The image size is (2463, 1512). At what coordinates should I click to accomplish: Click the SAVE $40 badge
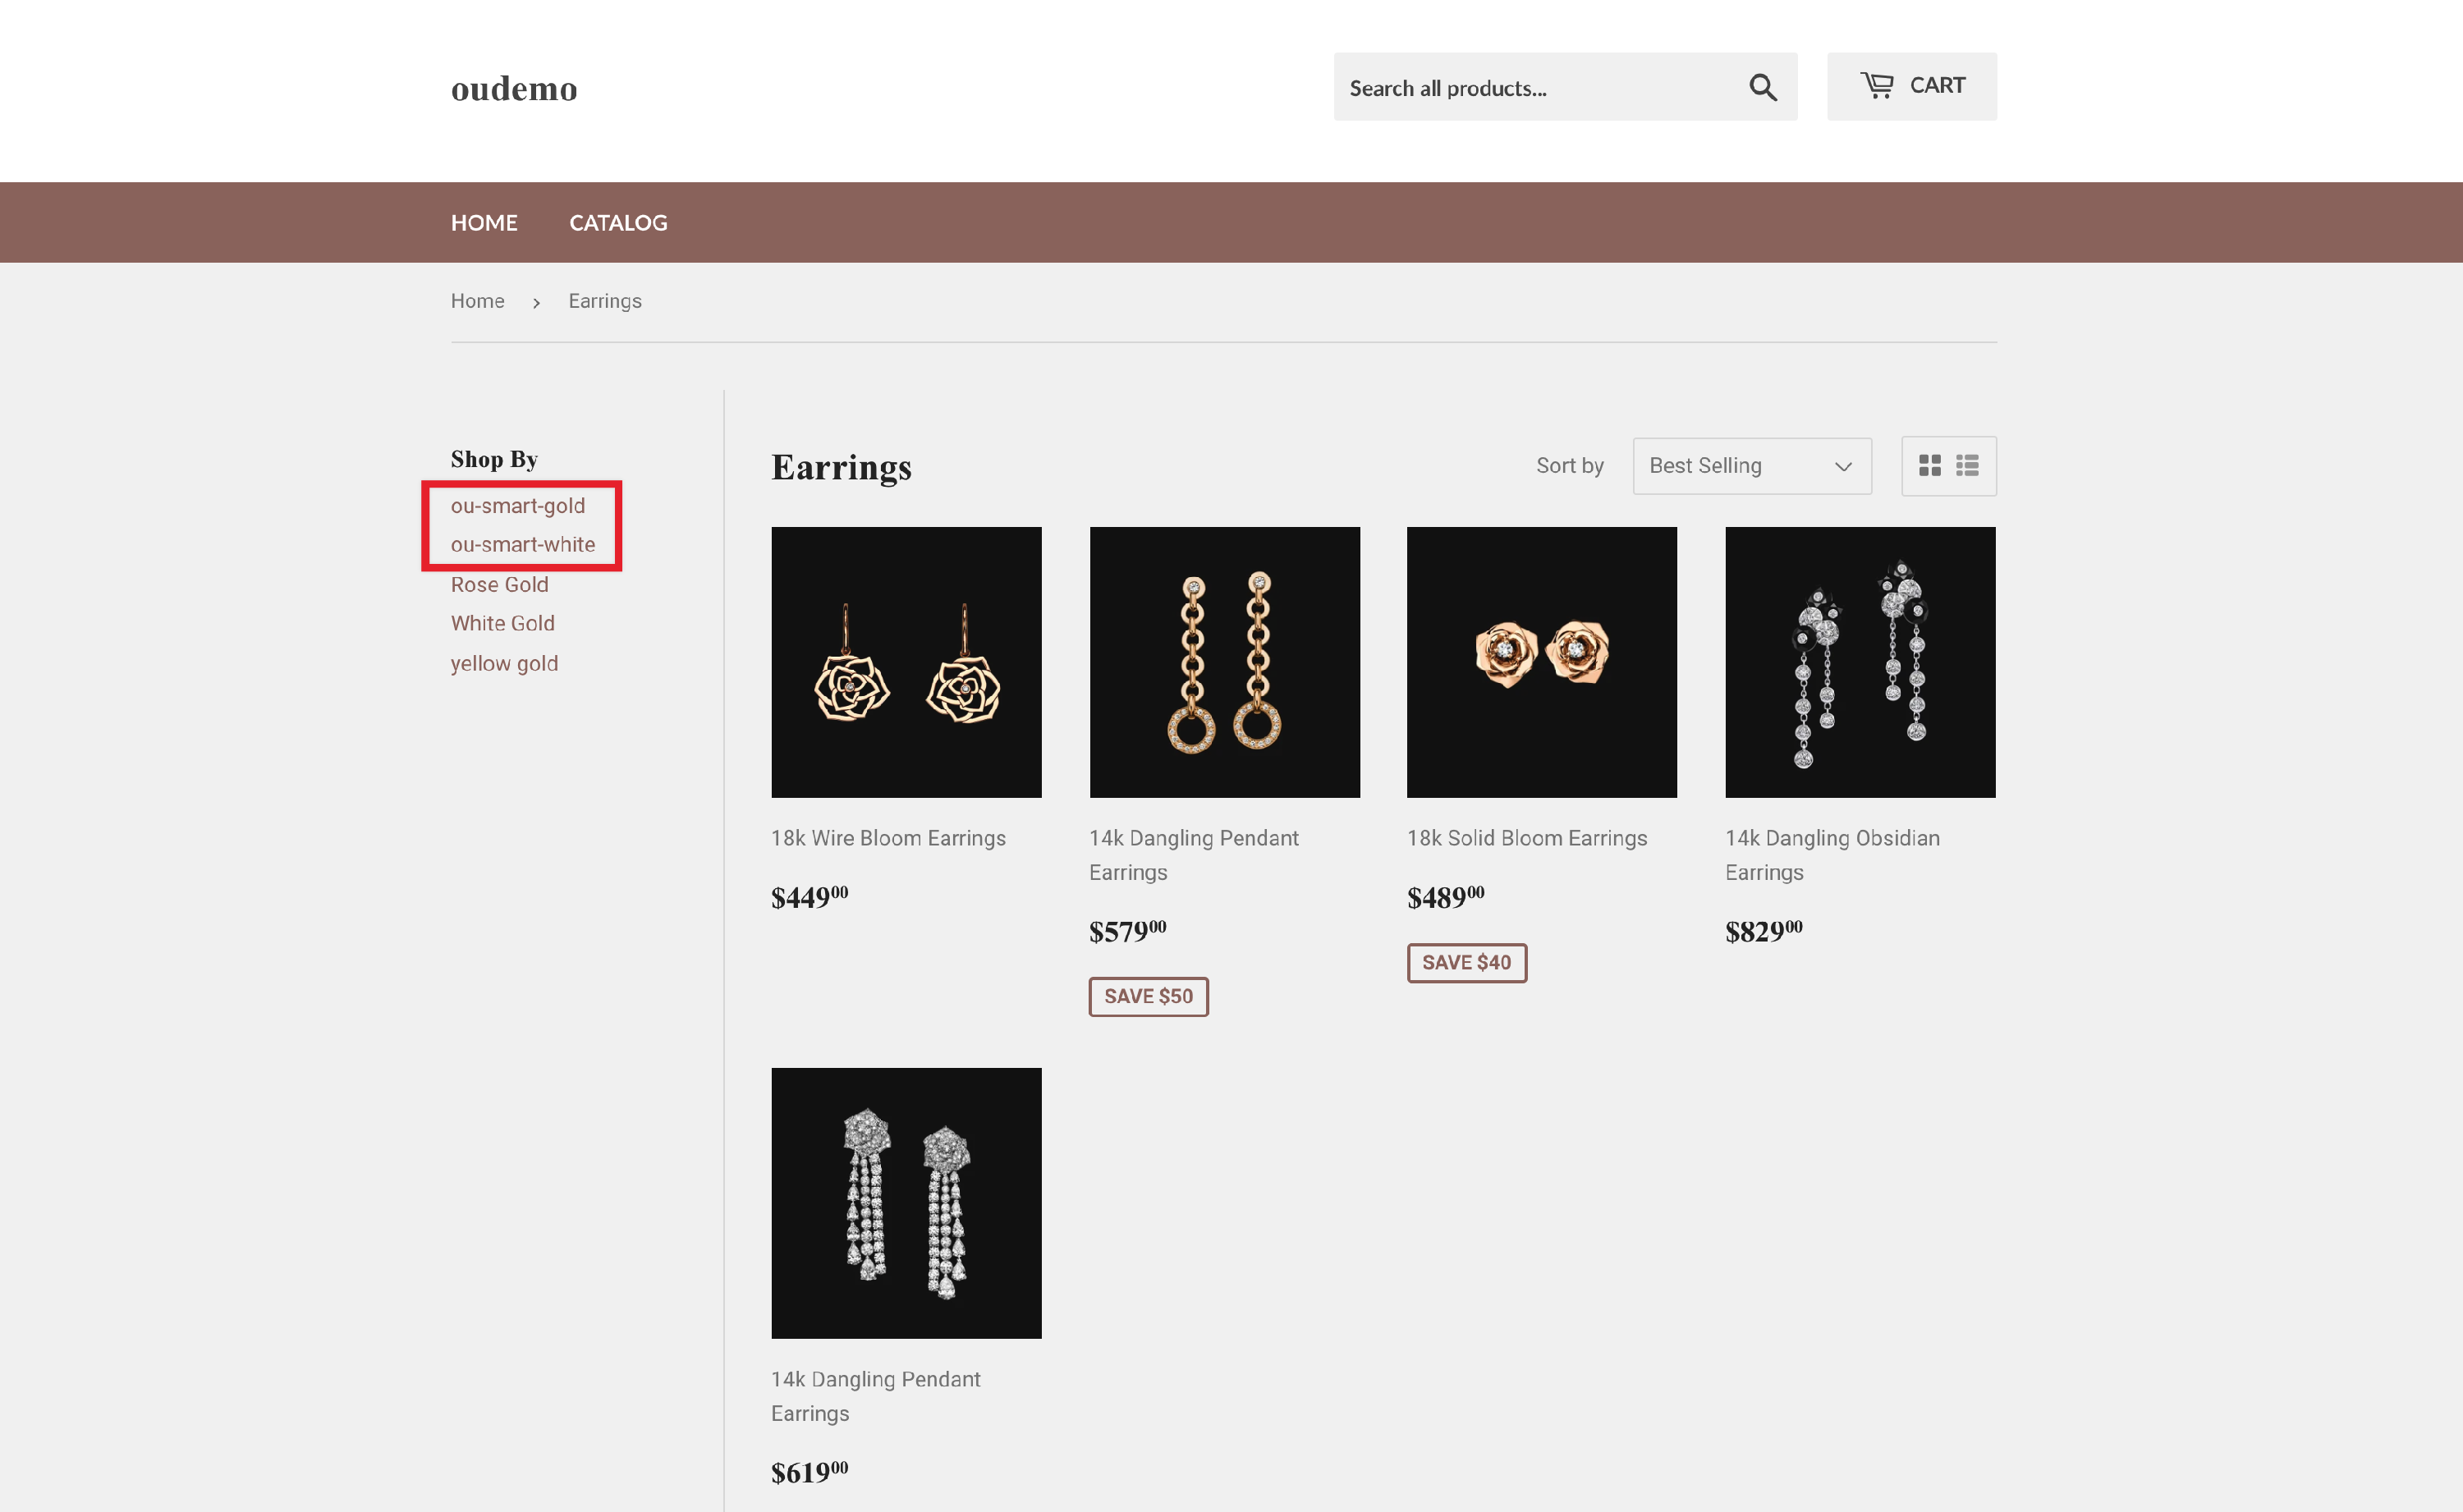click(x=1466, y=962)
